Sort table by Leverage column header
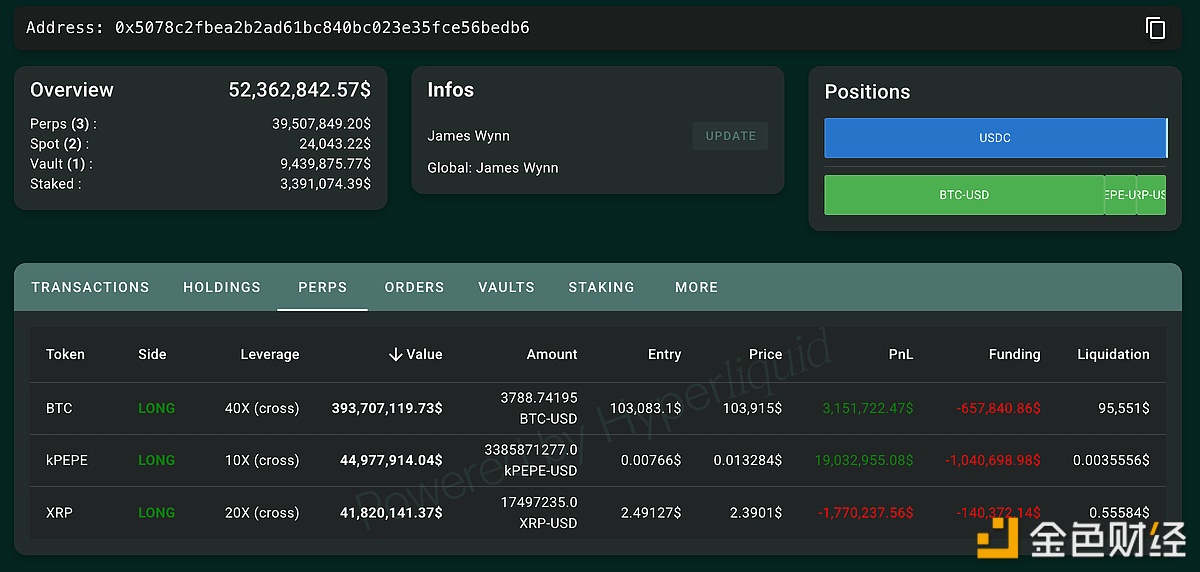Image resolution: width=1200 pixels, height=572 pixels. click(x=269, y=354)
